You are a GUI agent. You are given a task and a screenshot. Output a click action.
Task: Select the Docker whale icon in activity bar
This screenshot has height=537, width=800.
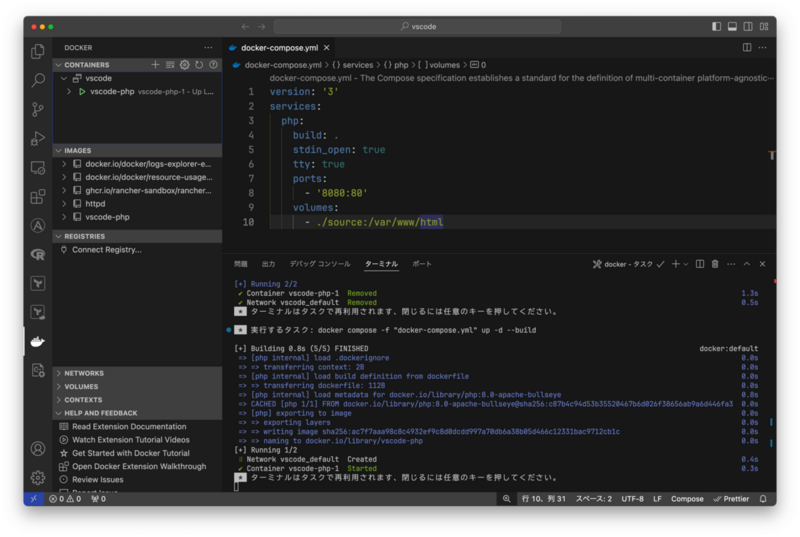(x=38, y=341)
